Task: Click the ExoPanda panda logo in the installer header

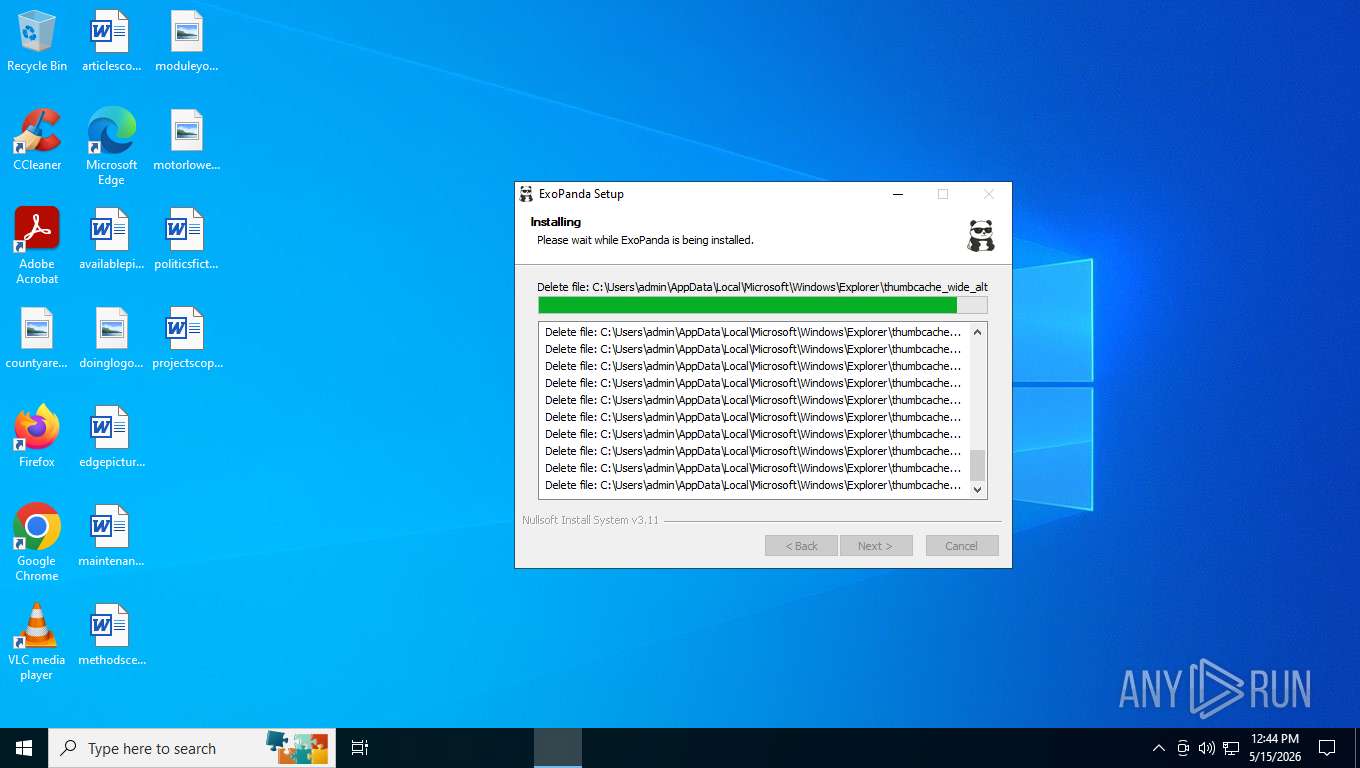Action: coord(981,235)
